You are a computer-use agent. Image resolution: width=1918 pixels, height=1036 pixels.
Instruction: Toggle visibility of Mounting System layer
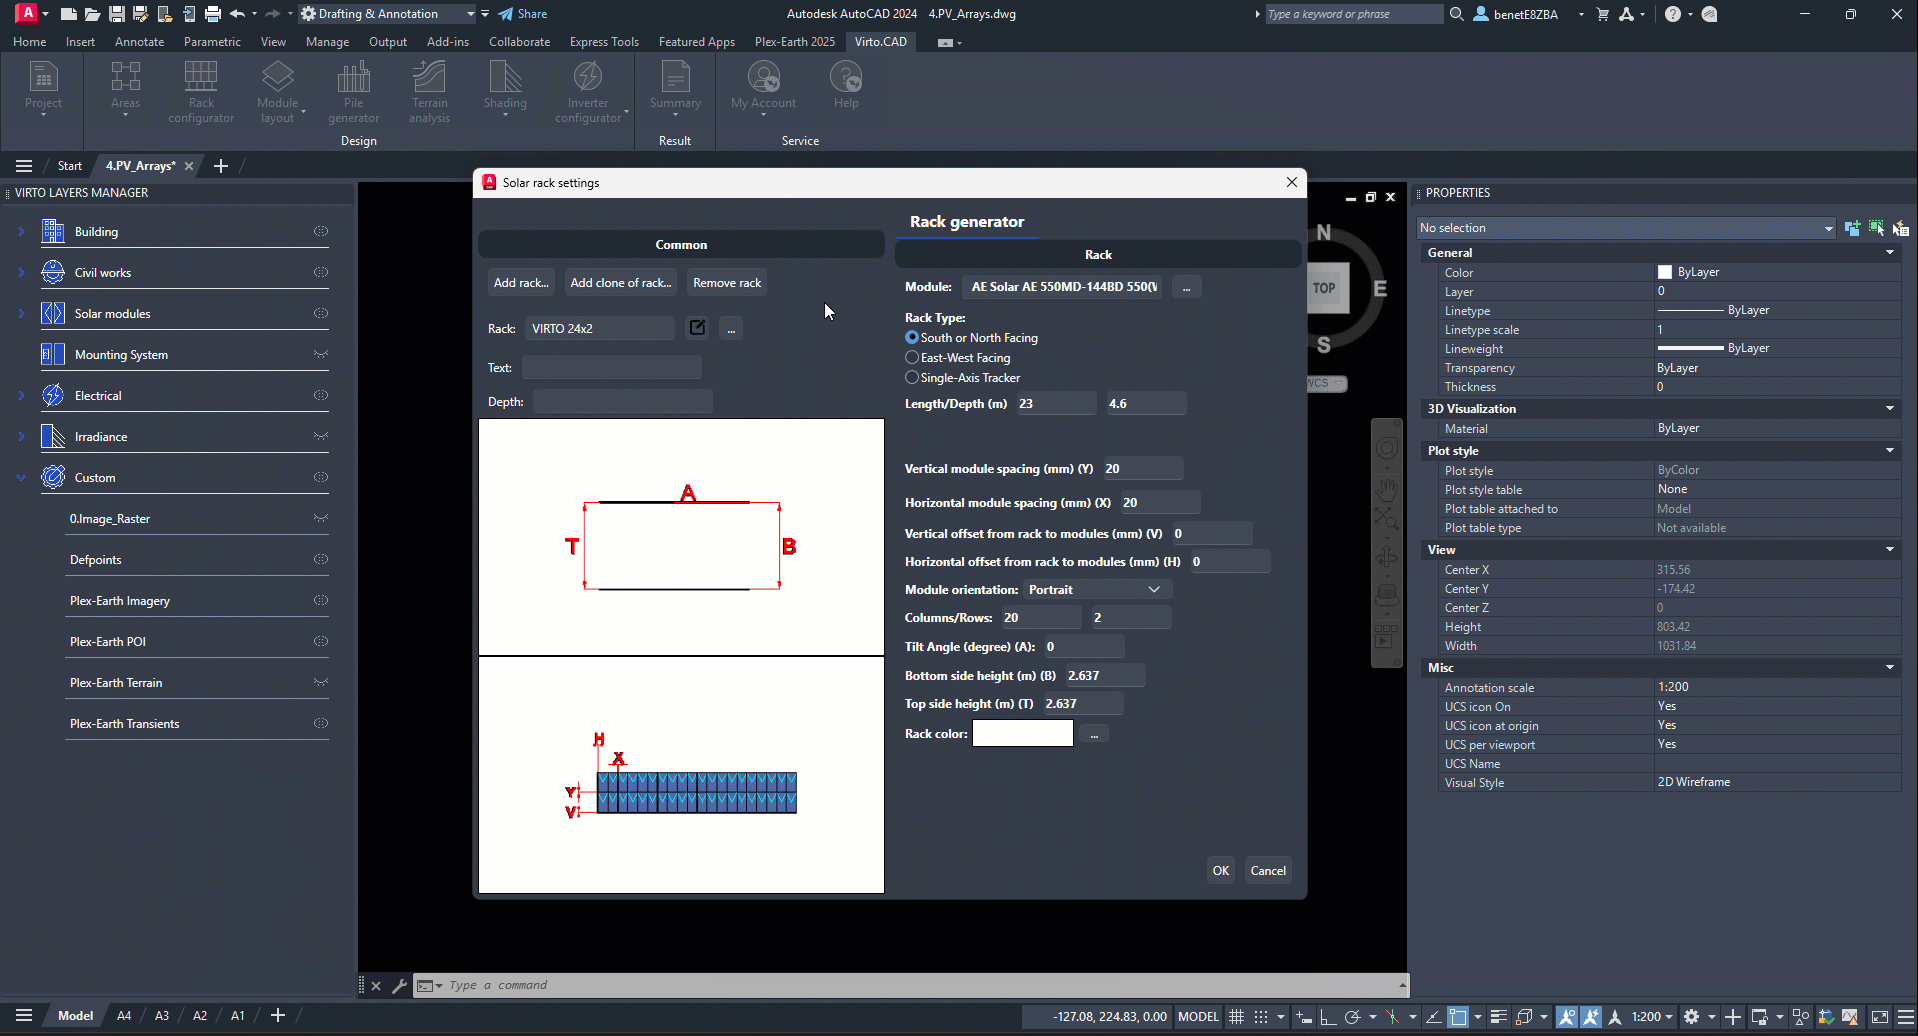[x=321, y=354]
